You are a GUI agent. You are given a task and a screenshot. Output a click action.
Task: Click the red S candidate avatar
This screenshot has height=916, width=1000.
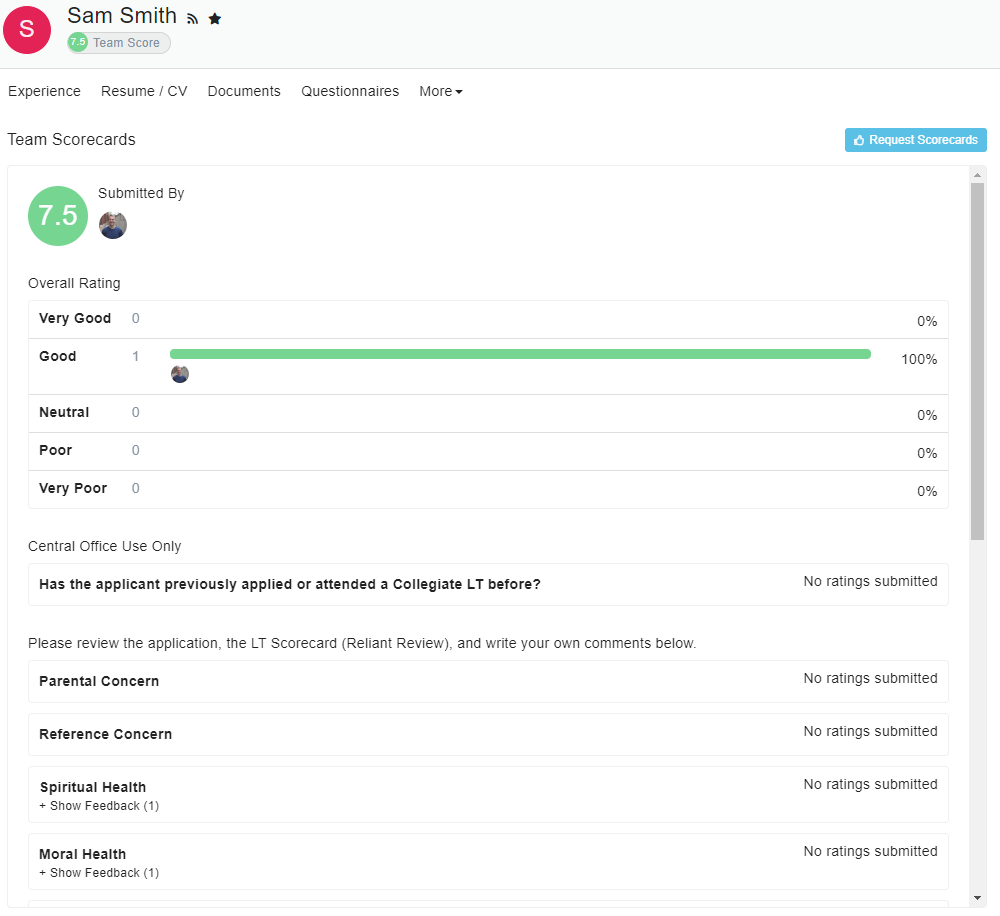point(27,29)
